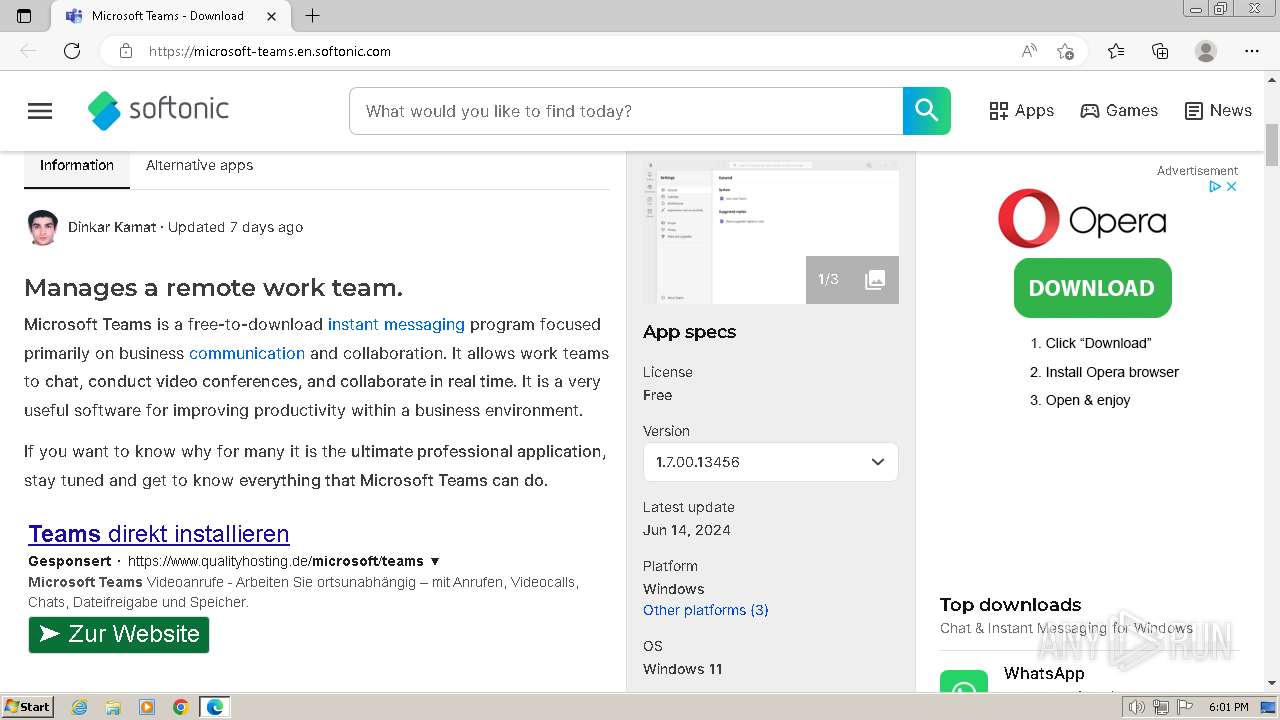This screenshot has width=1280, height=720.
Task: Select the Edge taskbar button
Action: 215,707
